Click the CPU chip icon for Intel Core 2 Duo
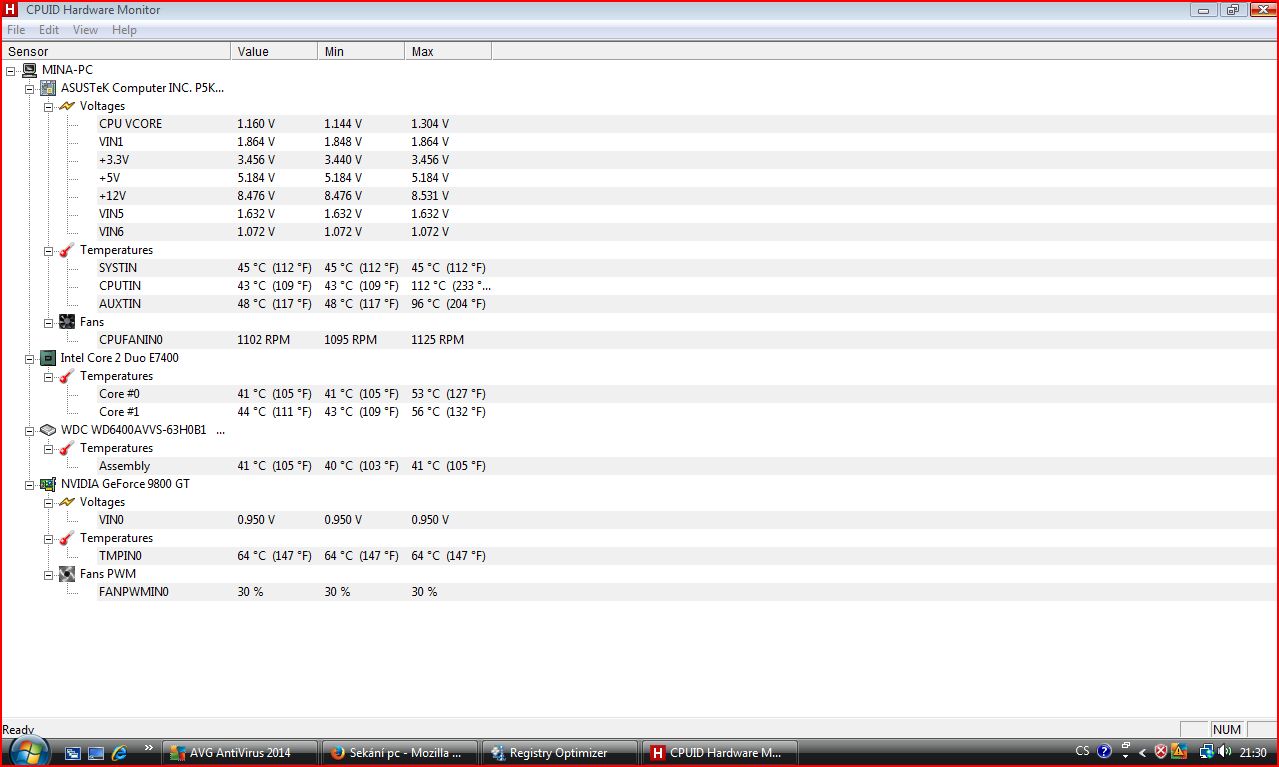 coord(48,358)
